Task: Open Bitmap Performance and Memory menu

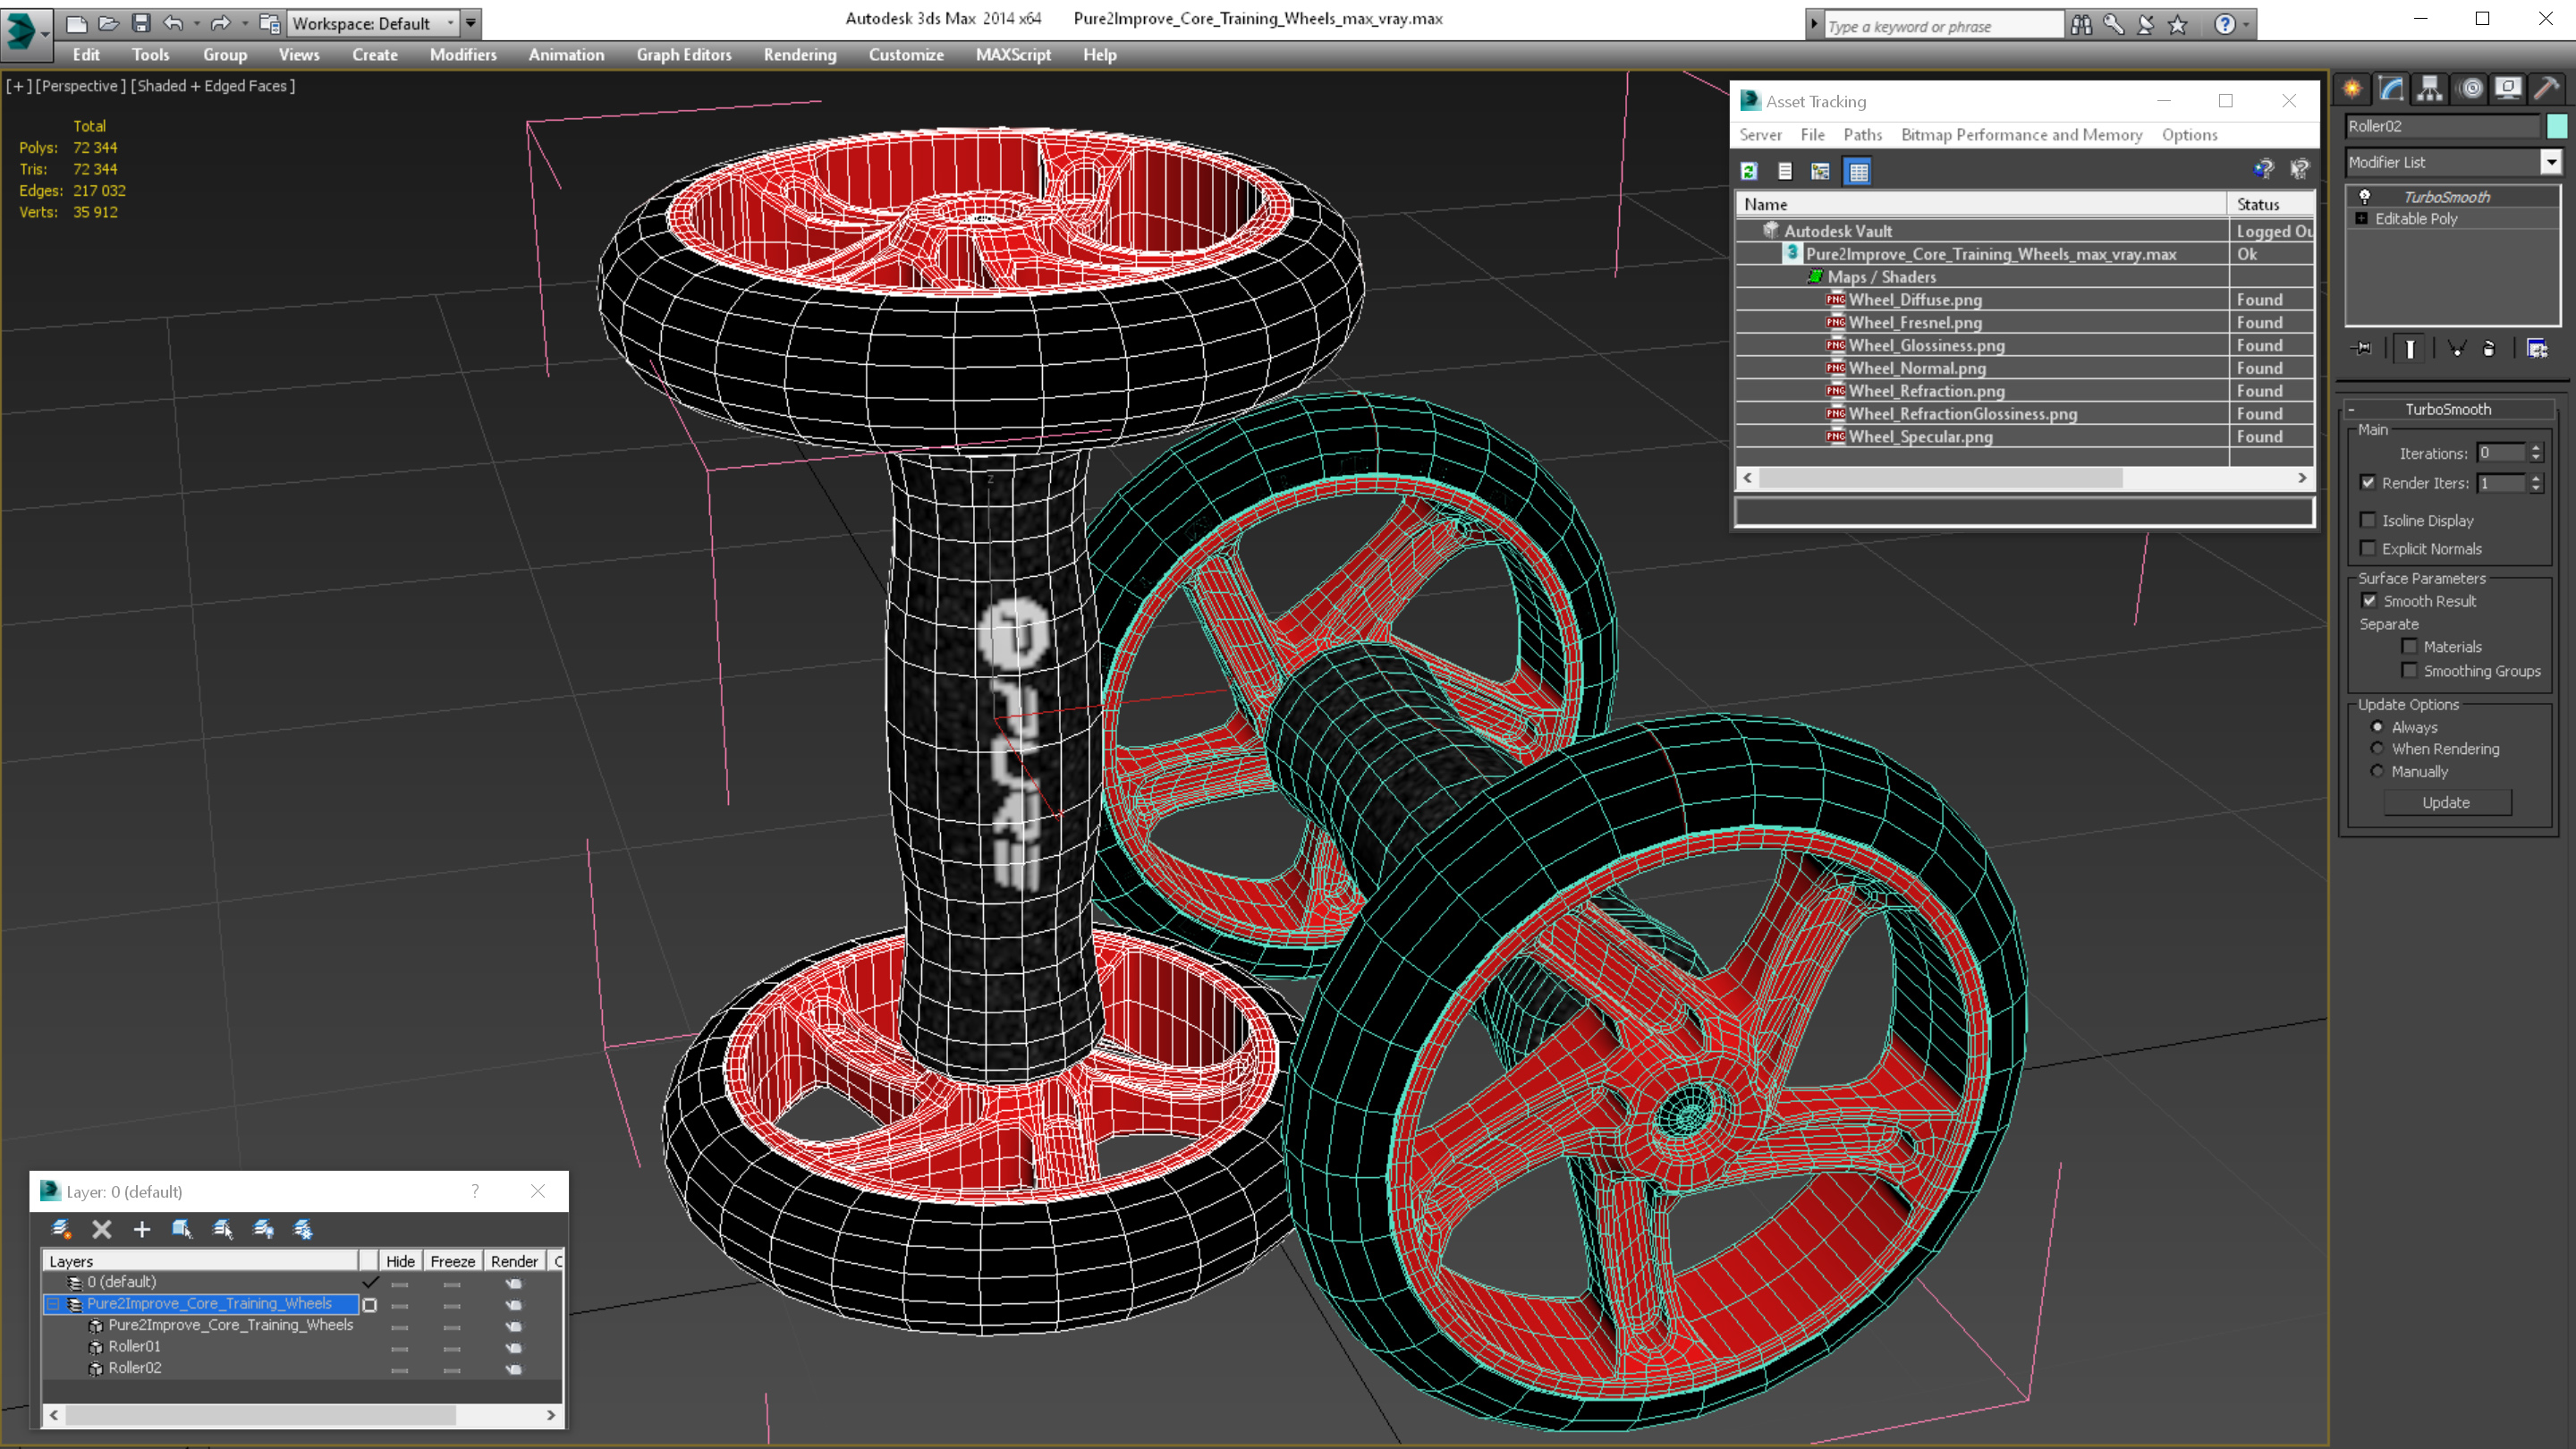Action: [2021, 134]
